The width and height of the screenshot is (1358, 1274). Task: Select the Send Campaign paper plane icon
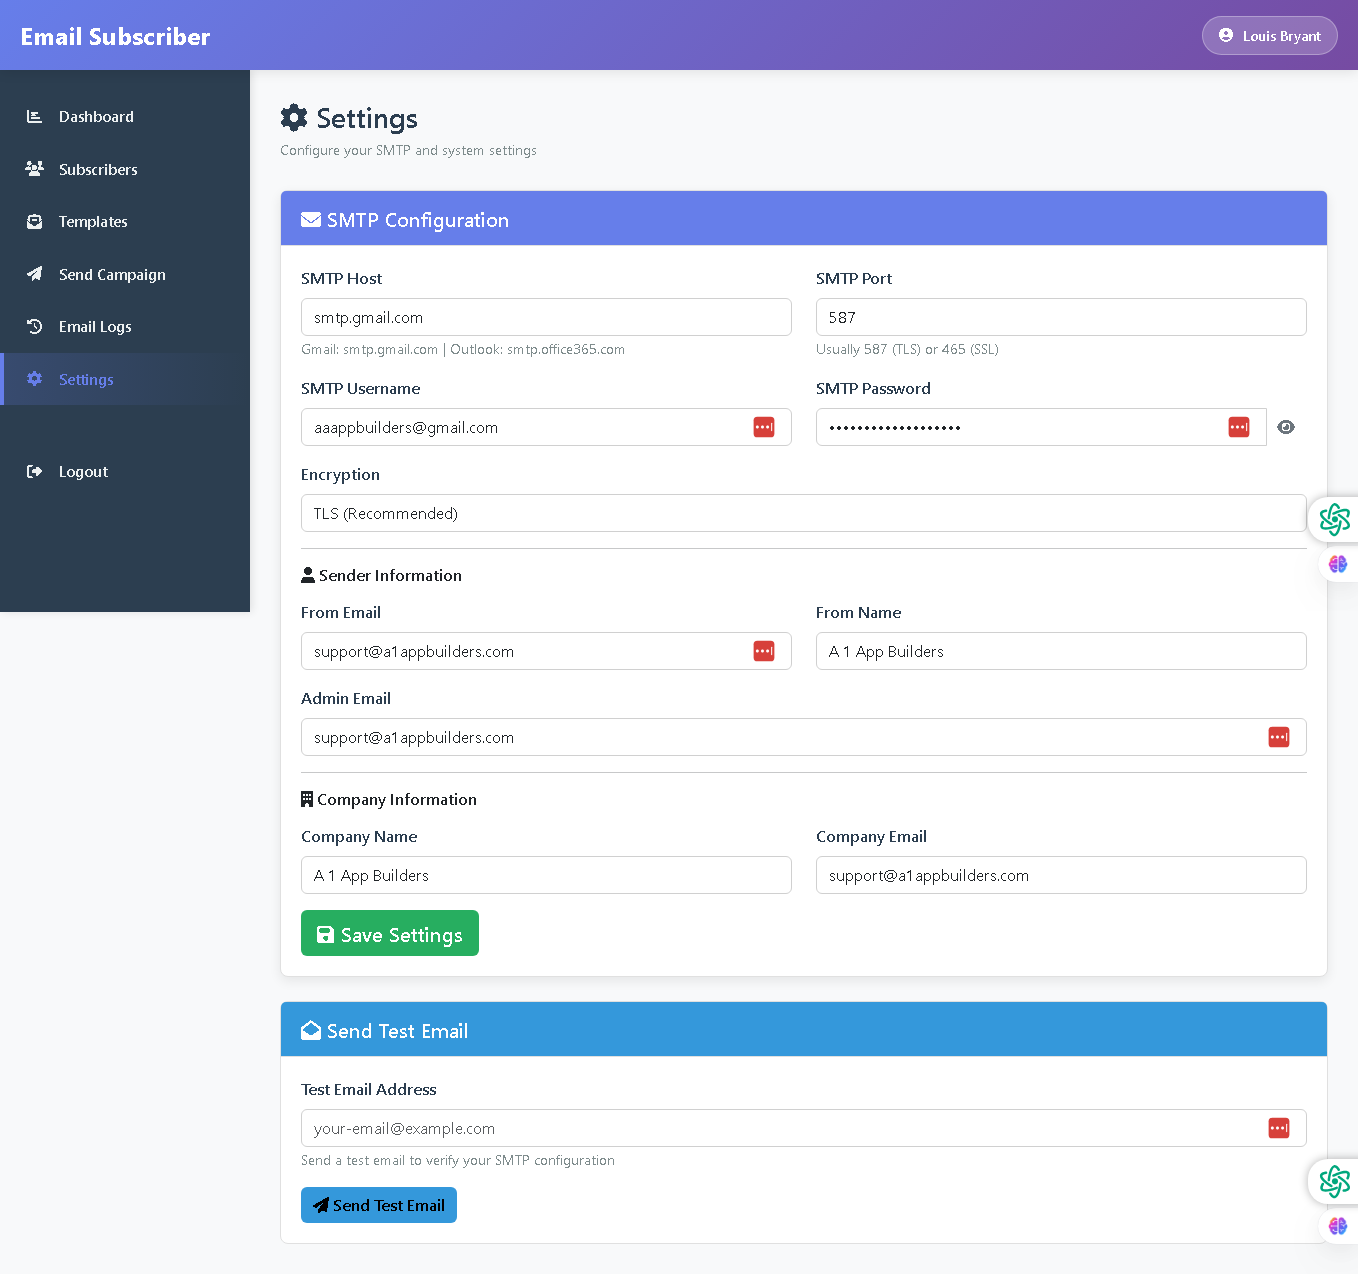34,274
